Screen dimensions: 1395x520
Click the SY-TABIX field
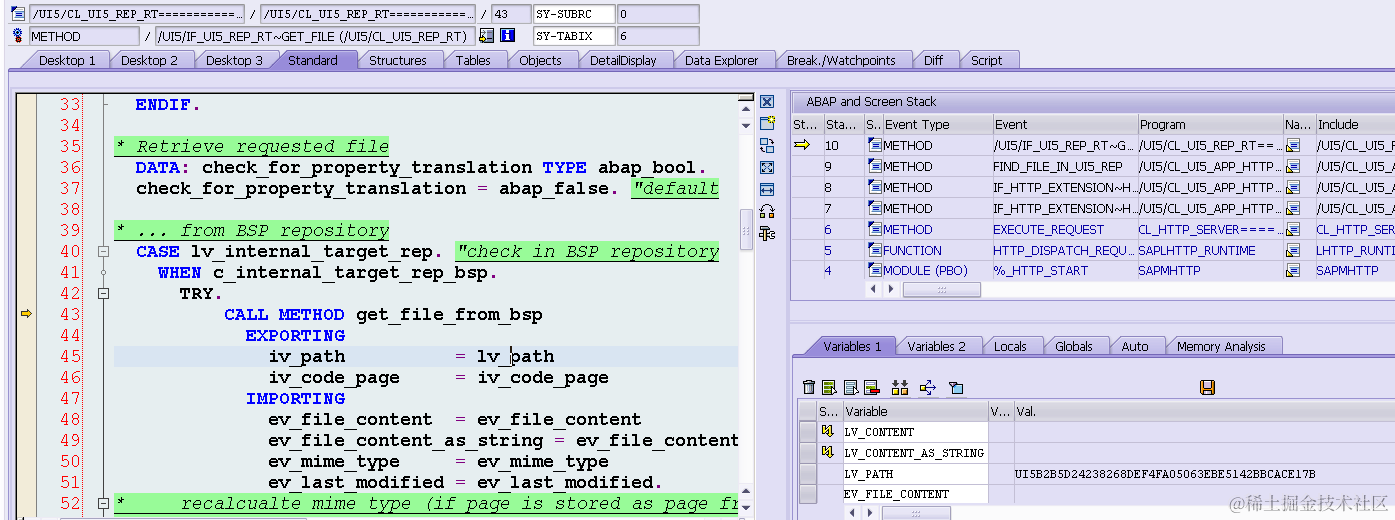573,36
